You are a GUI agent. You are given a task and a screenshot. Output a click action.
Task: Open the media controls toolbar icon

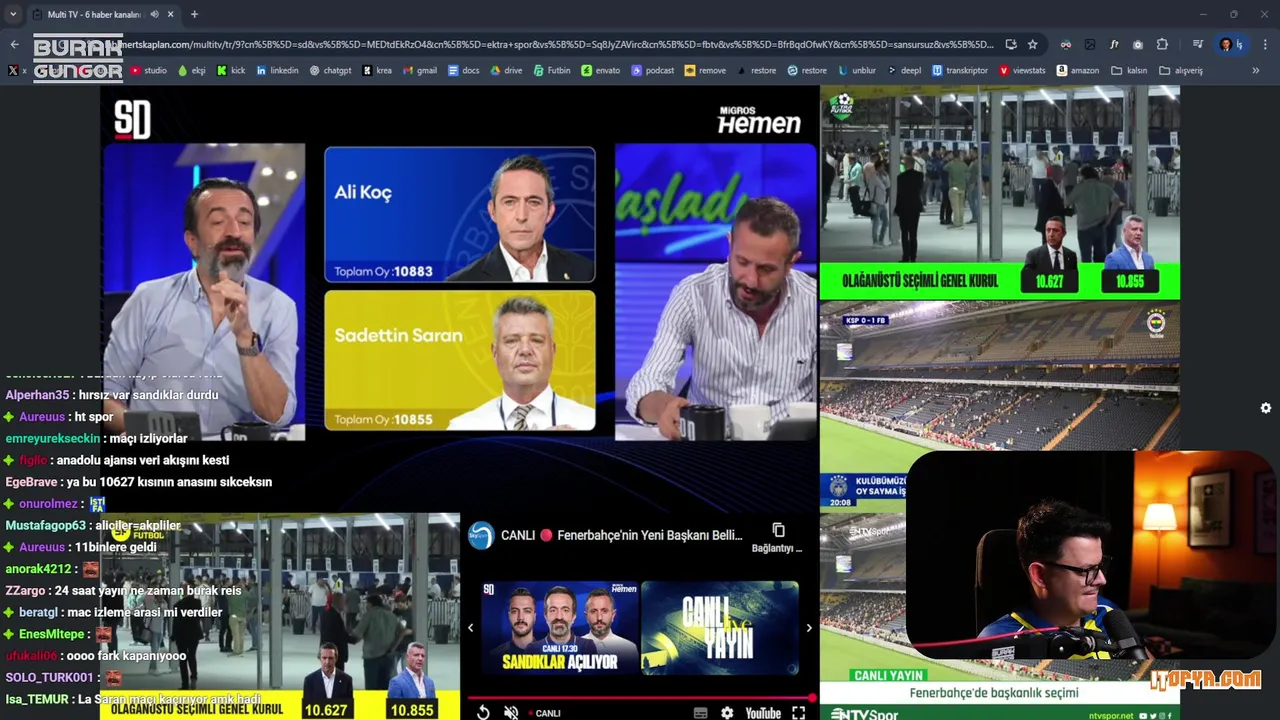point(1198,44)
